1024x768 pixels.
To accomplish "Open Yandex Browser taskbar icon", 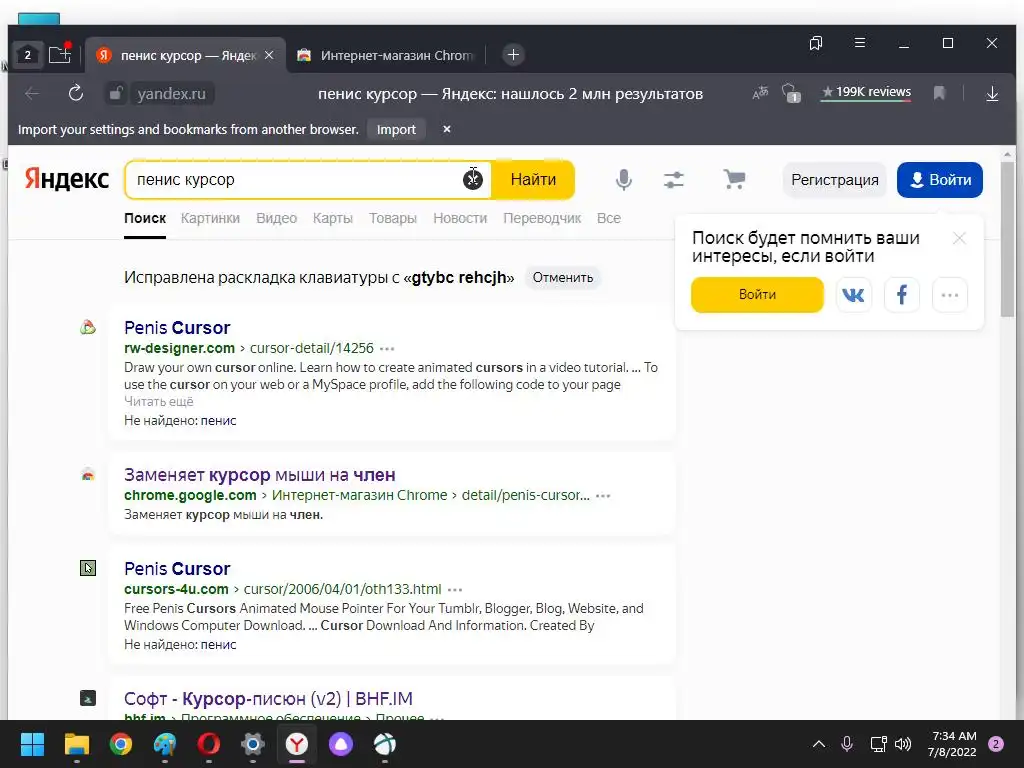I will [296, 744].
